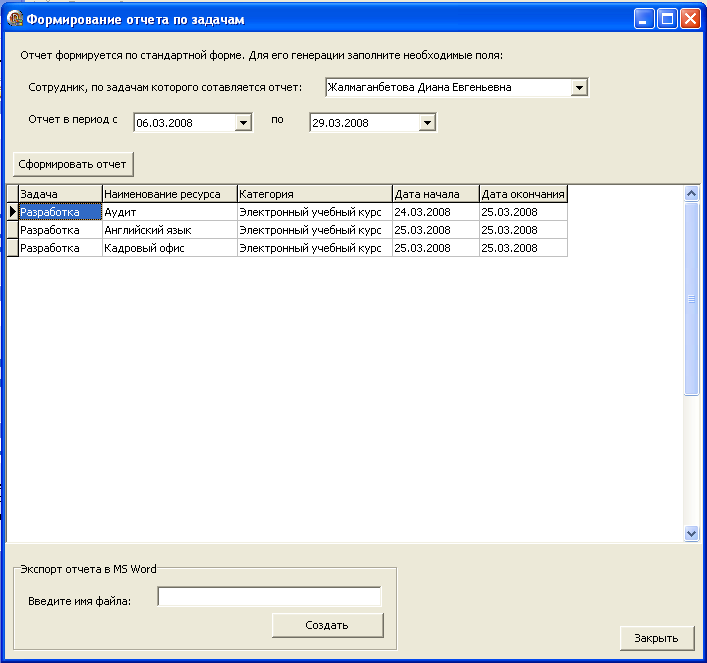Focus the file name input field

point(269,597)
